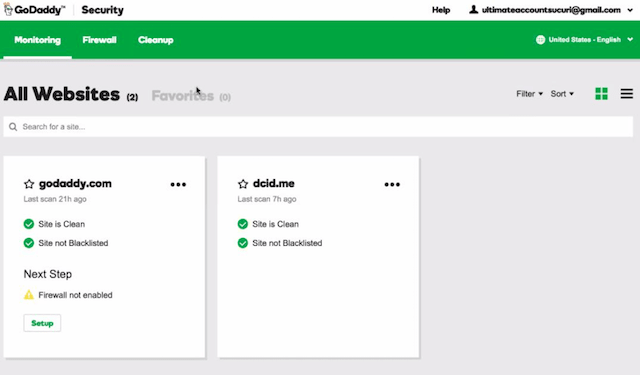640x375 pixels.
Task: Click the GoDaddy logo
Action: [34, 10]
